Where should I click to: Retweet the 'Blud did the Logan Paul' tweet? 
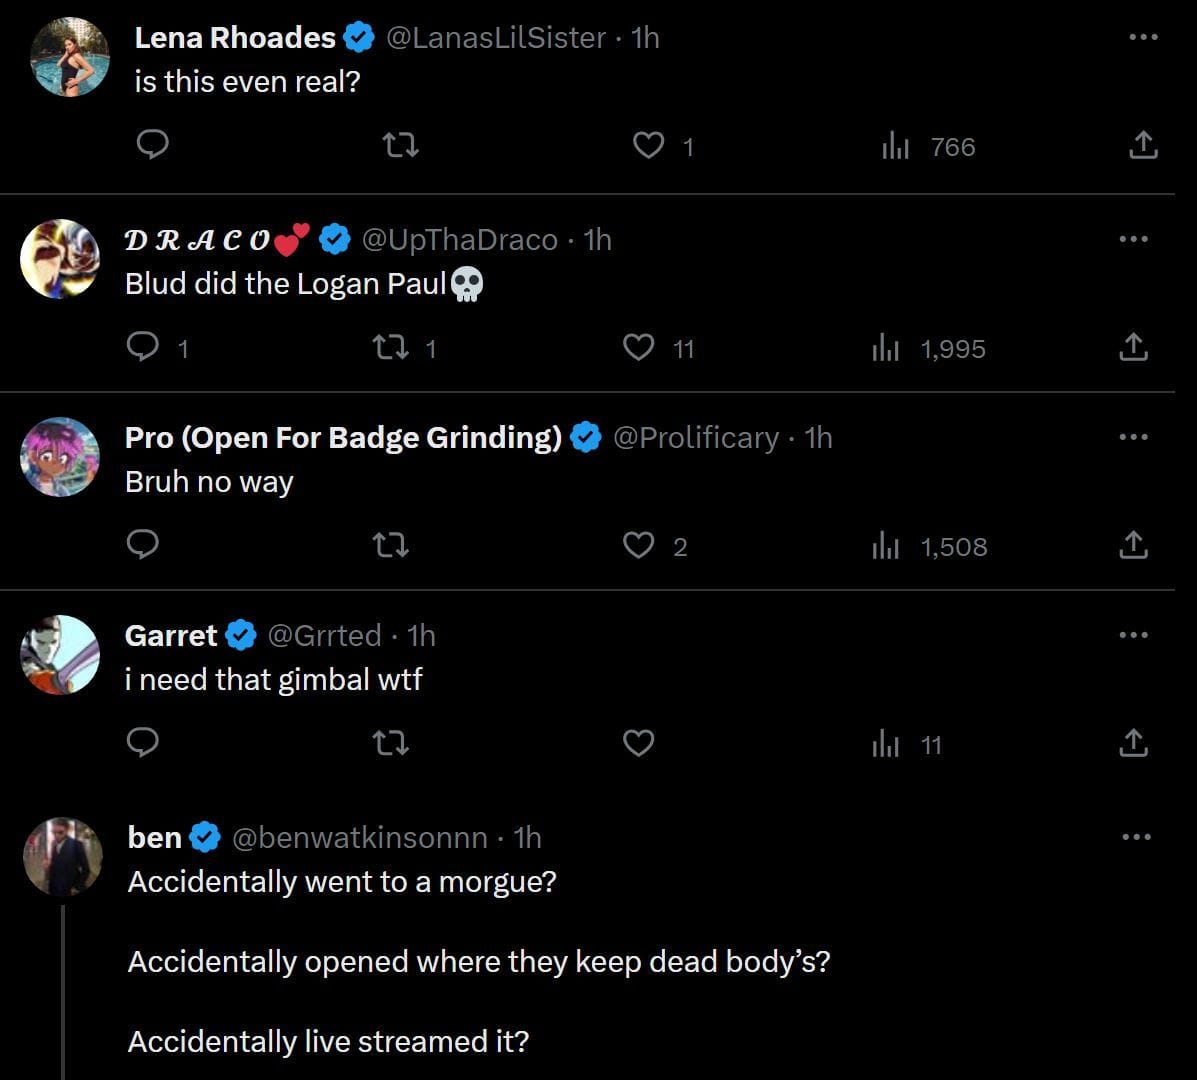coord(389,347)
